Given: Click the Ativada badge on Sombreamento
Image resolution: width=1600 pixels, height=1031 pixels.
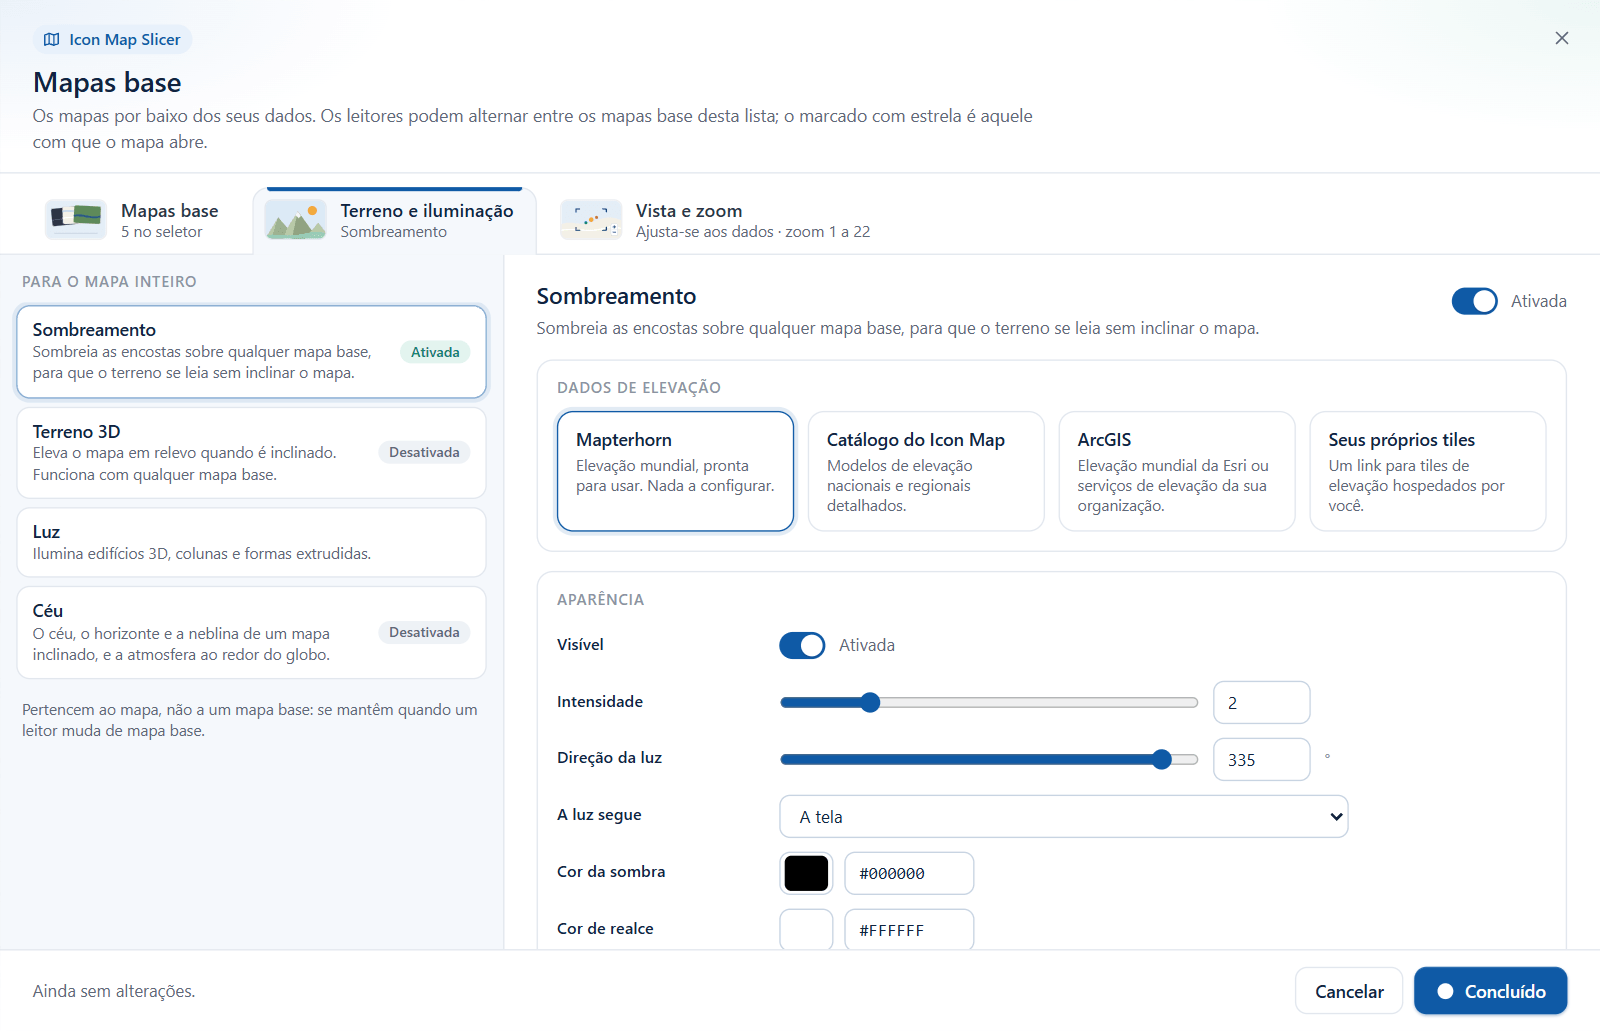Looking at the screenshot, I should point(435,352).
